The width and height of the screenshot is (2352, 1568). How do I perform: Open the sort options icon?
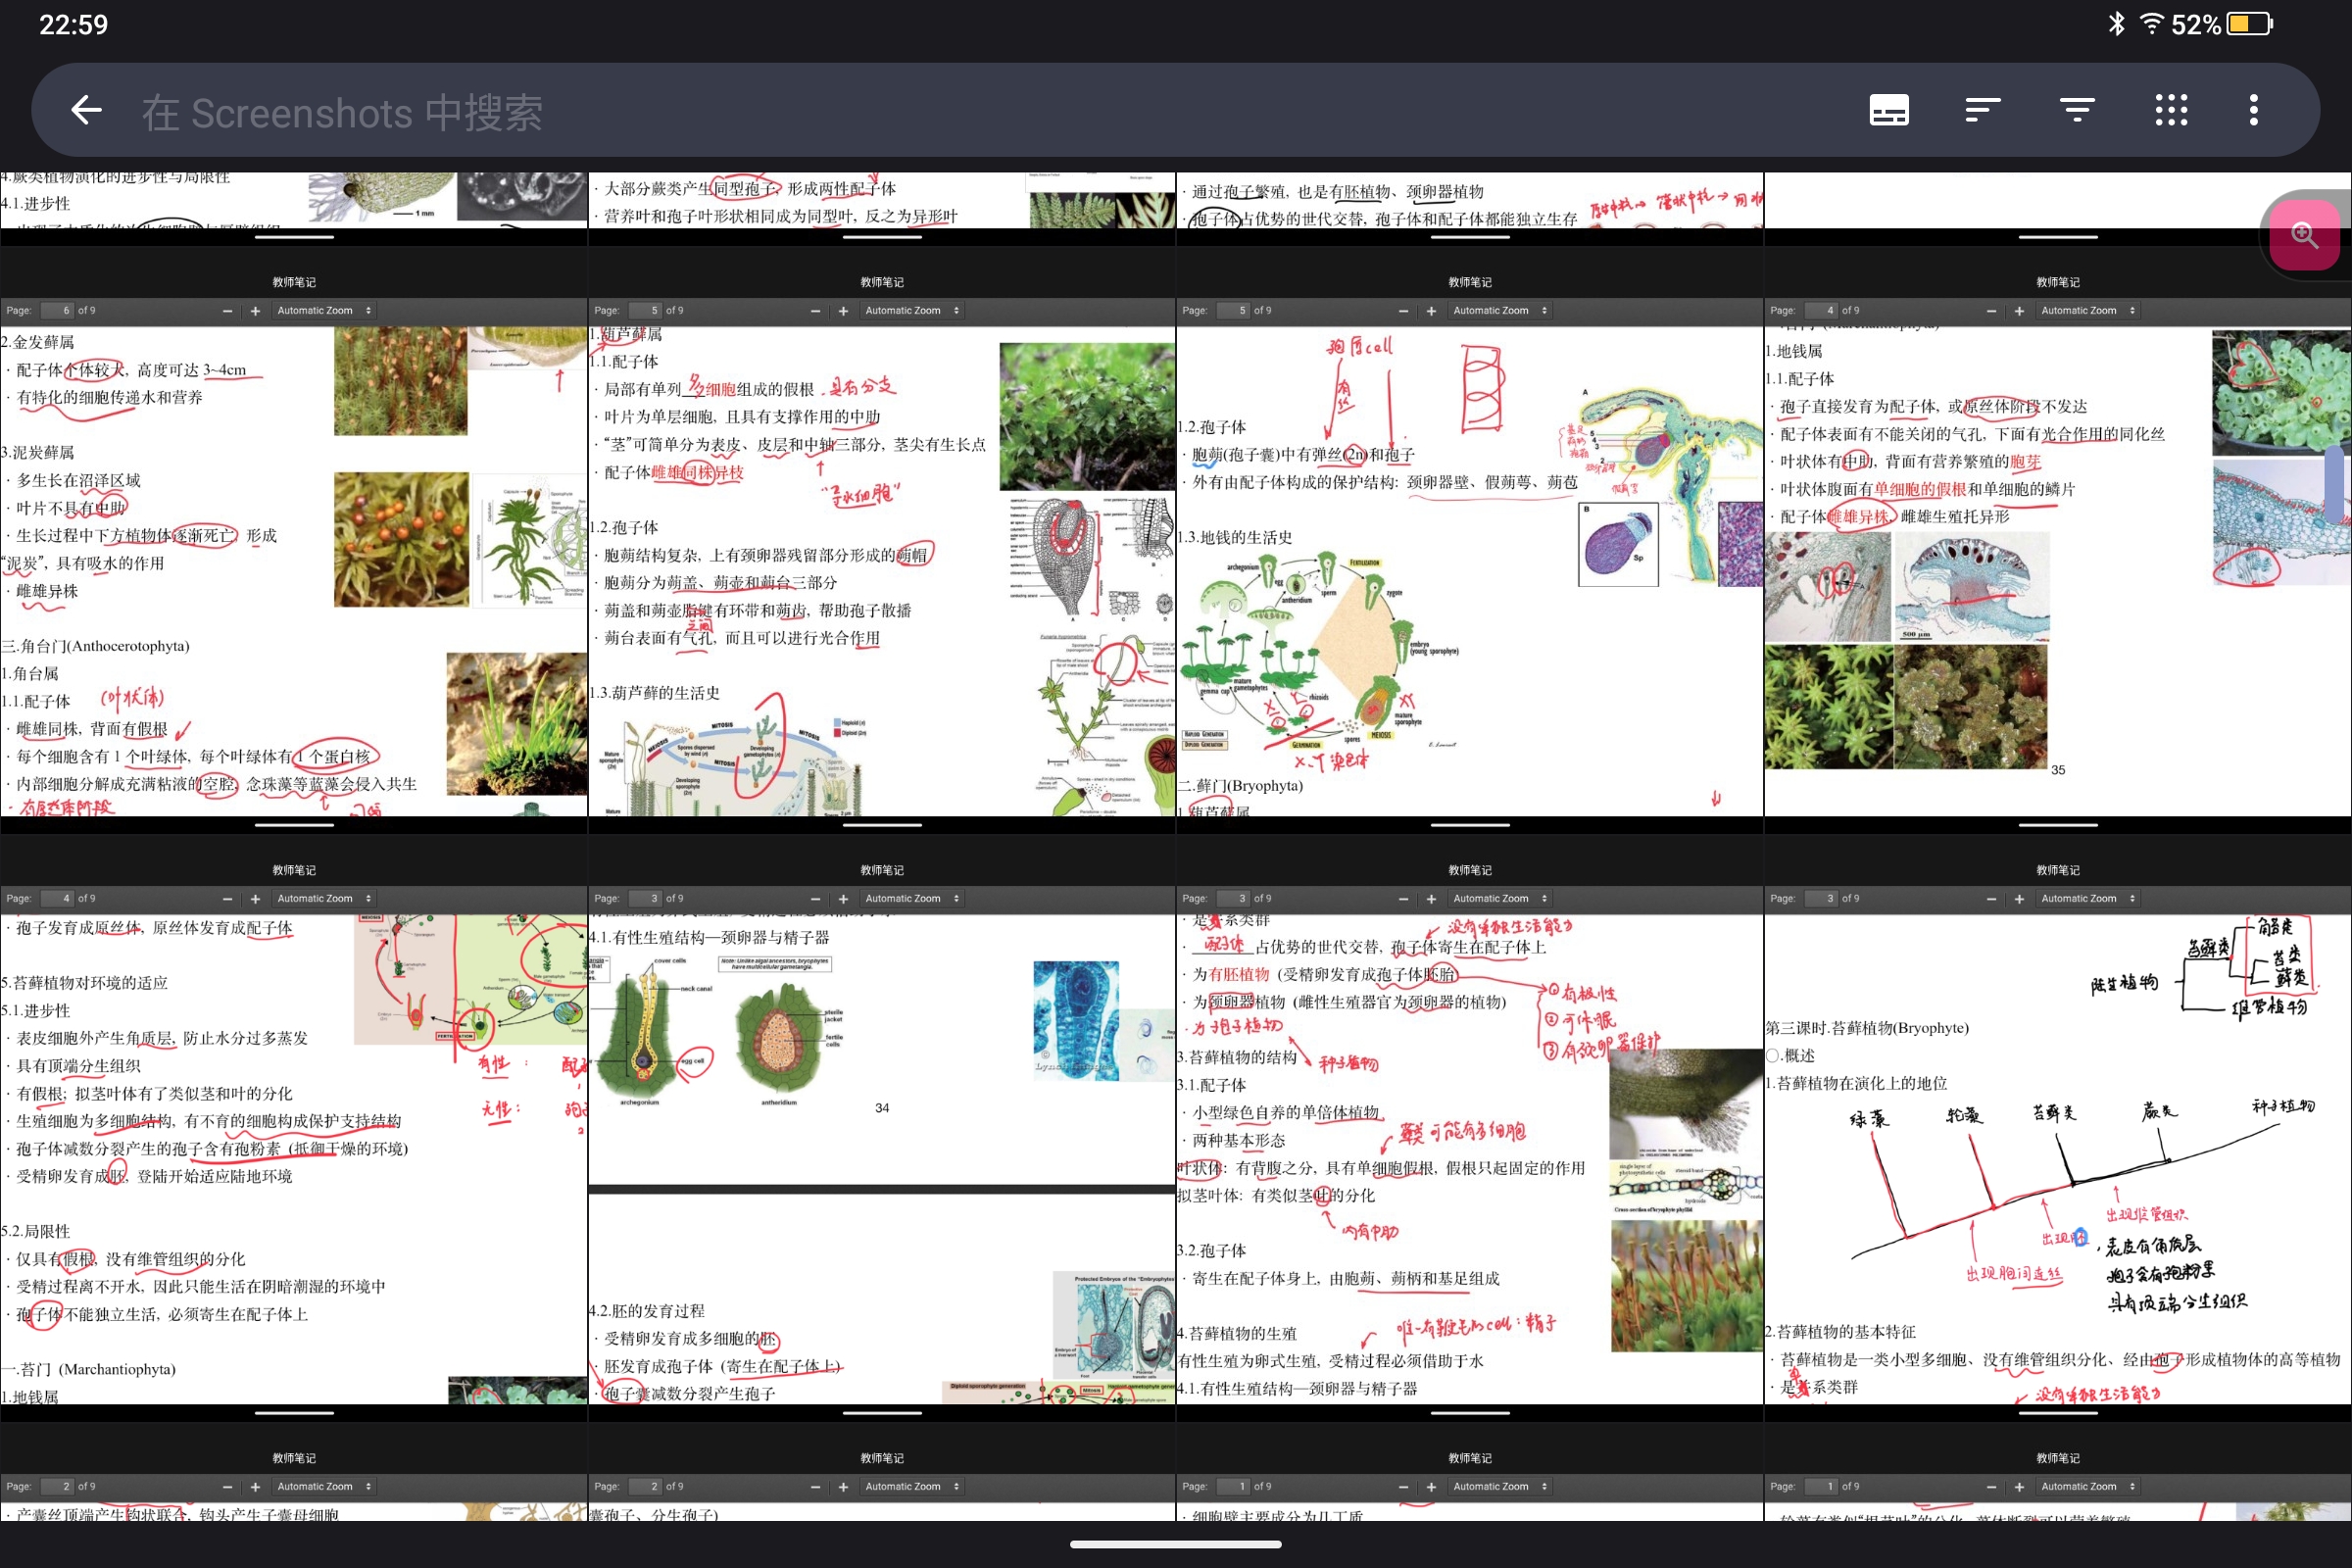pos(1982,110)
